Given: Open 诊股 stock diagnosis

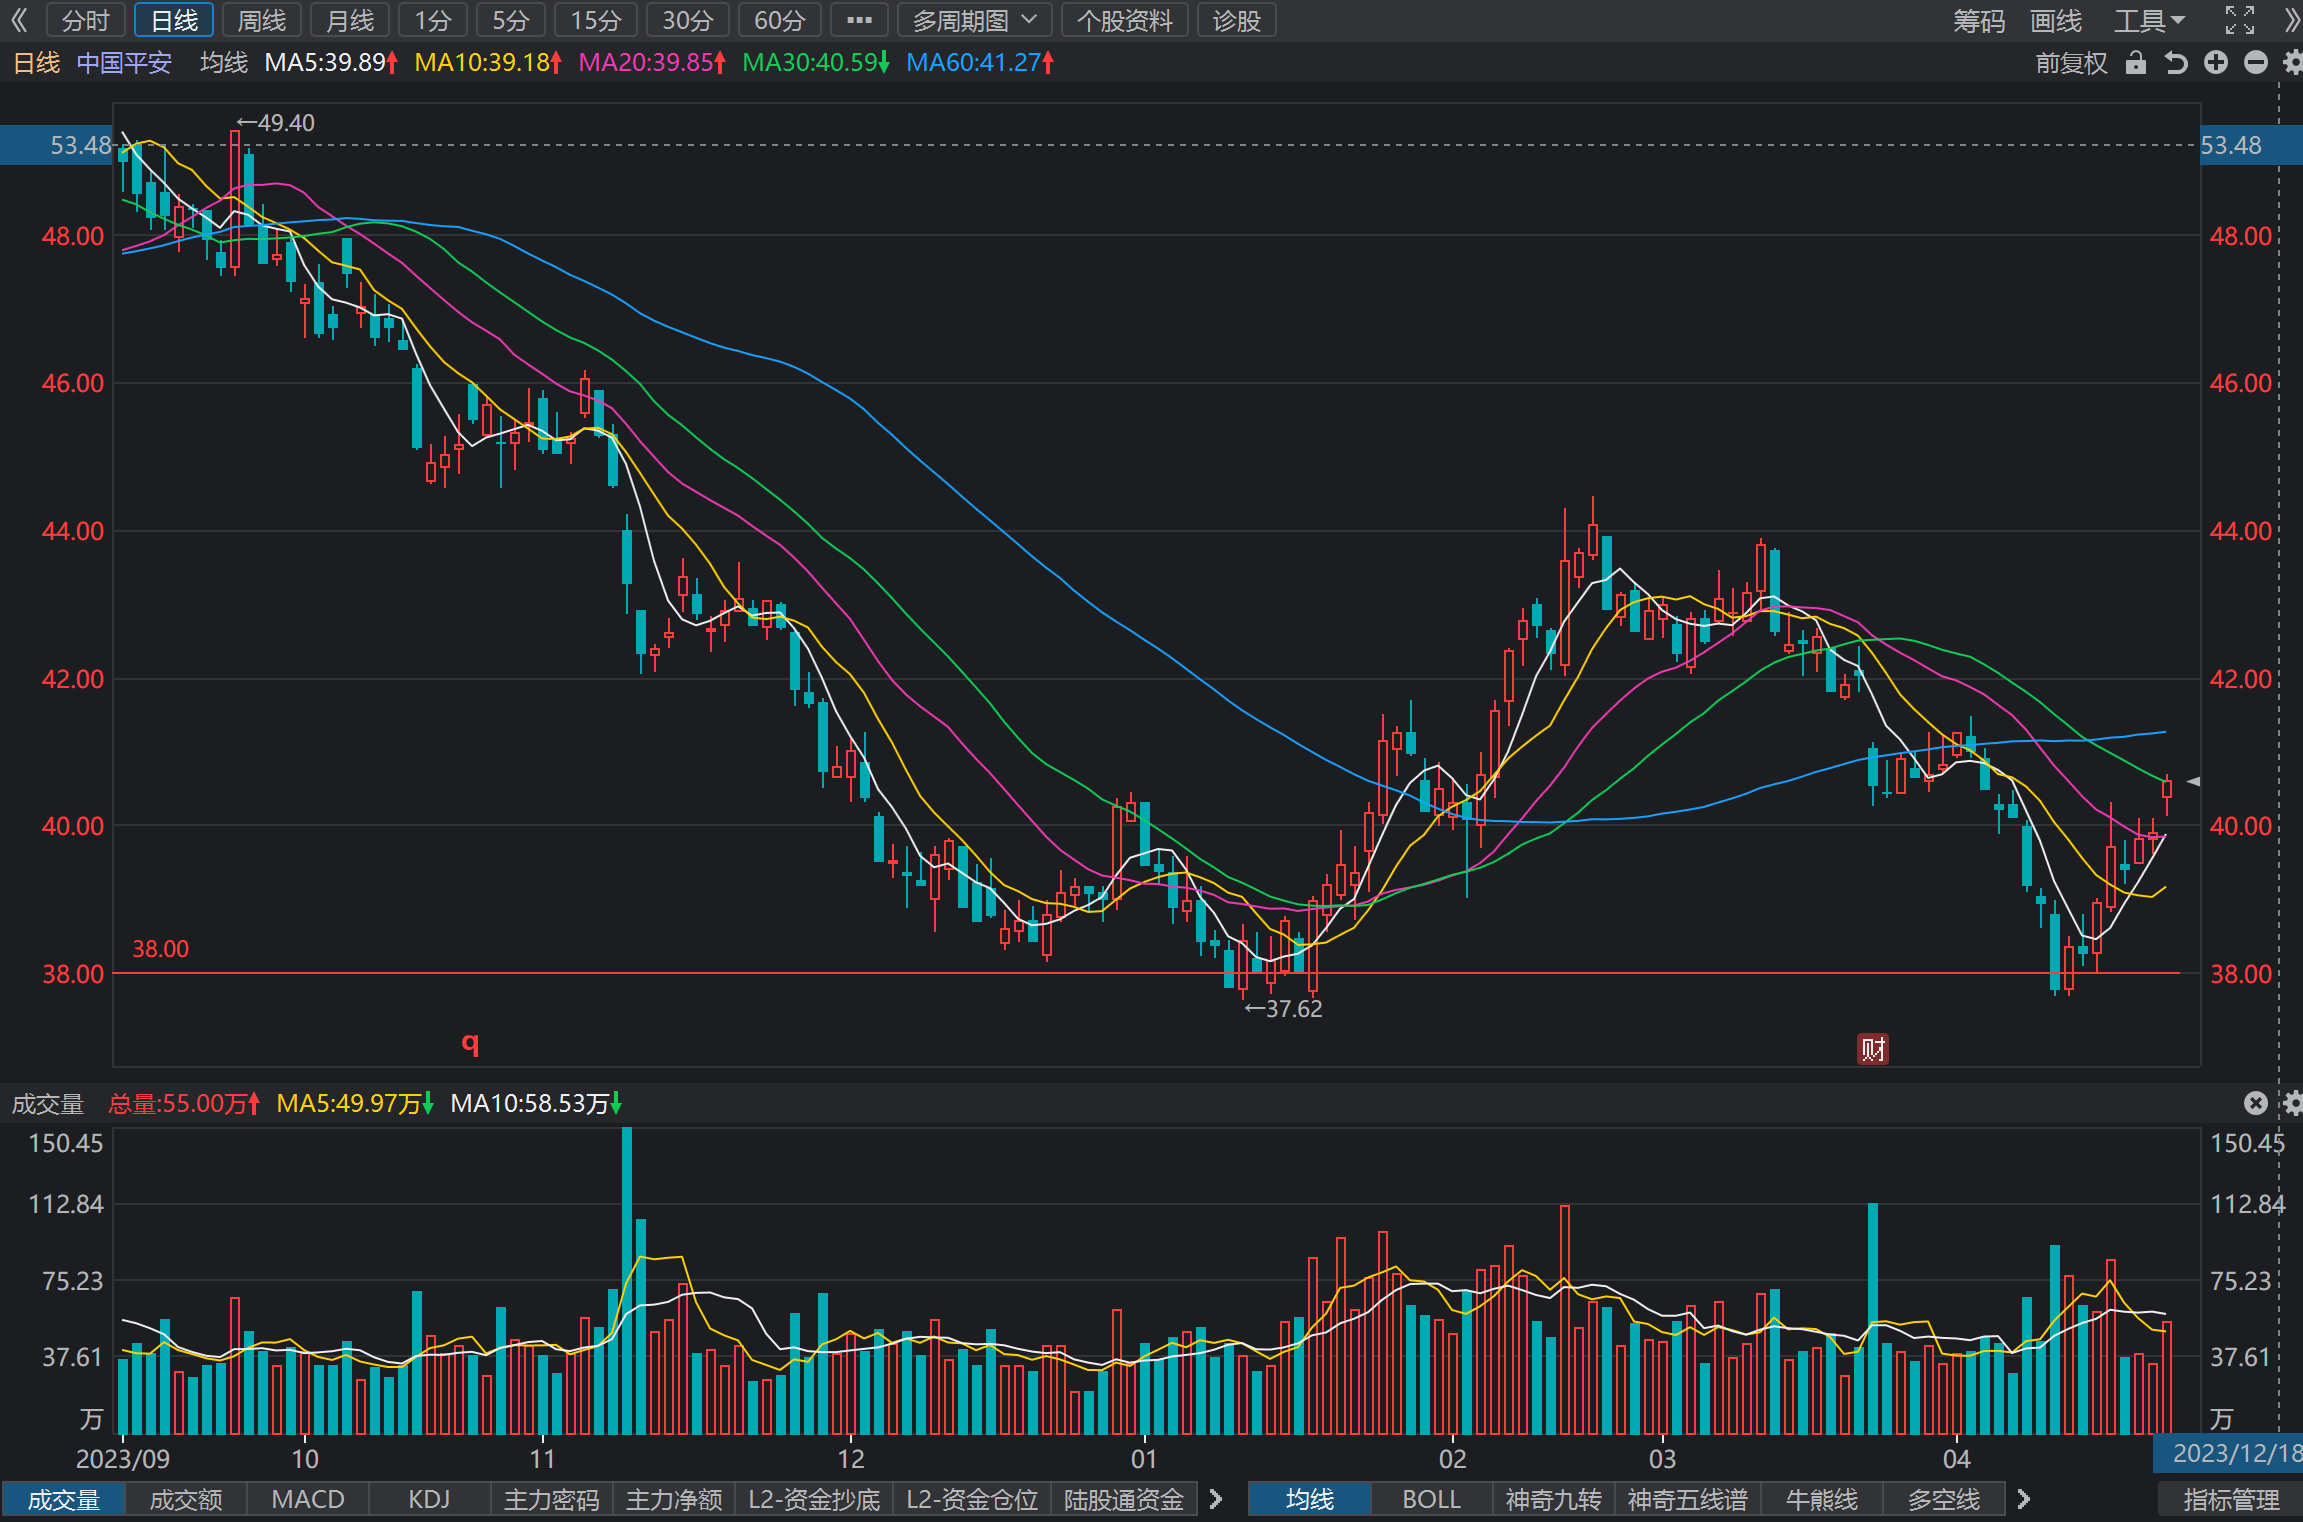Looking at the screenshot, I should [x=1236, y=20].
